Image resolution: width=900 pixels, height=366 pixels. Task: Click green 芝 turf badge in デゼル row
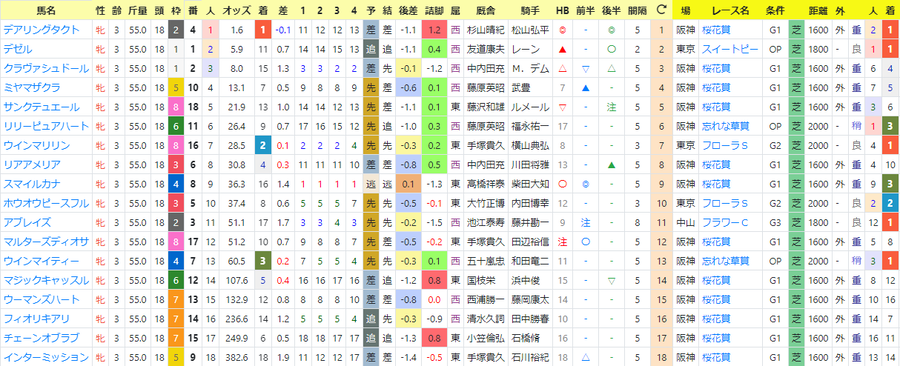796,49
